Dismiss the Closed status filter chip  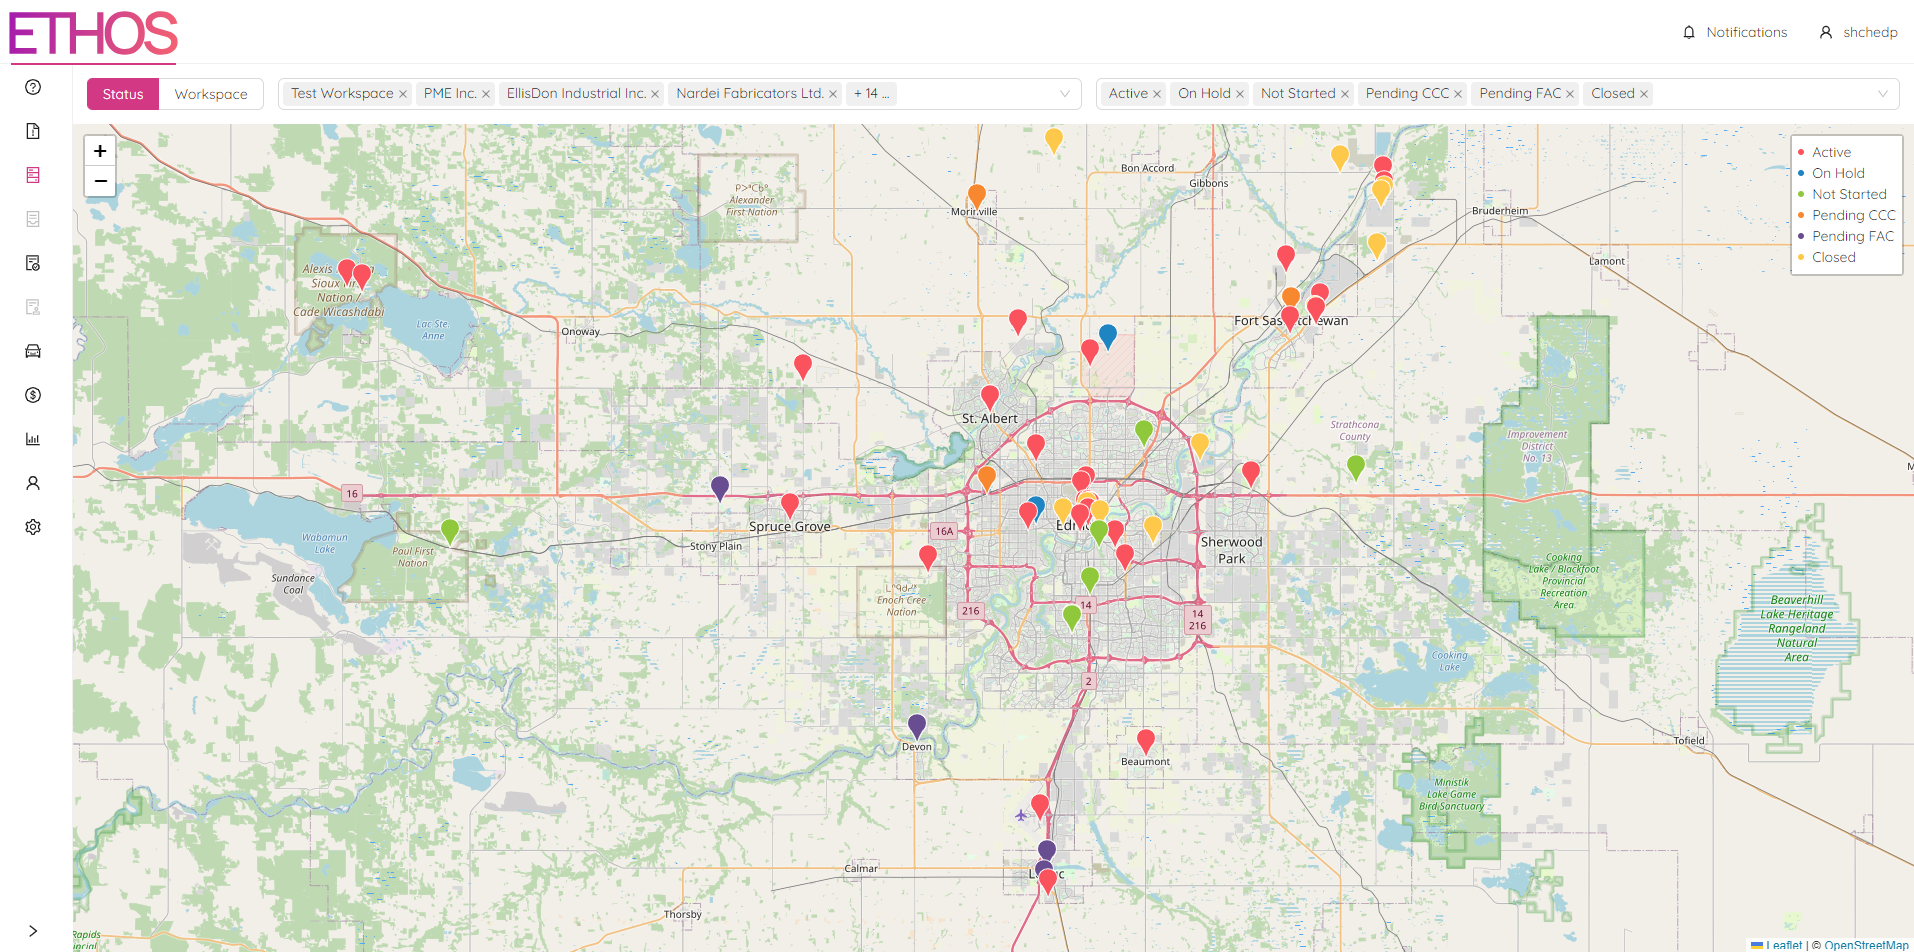(x=1643, y=93)
